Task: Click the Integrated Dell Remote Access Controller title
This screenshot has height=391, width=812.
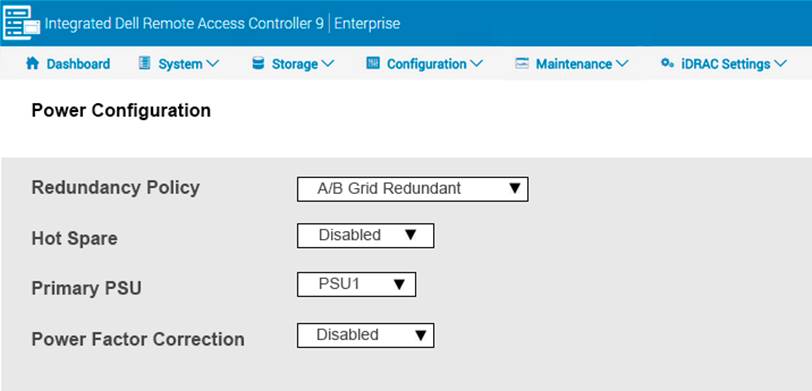Action: pyautogui.click(x=184, y=24)
